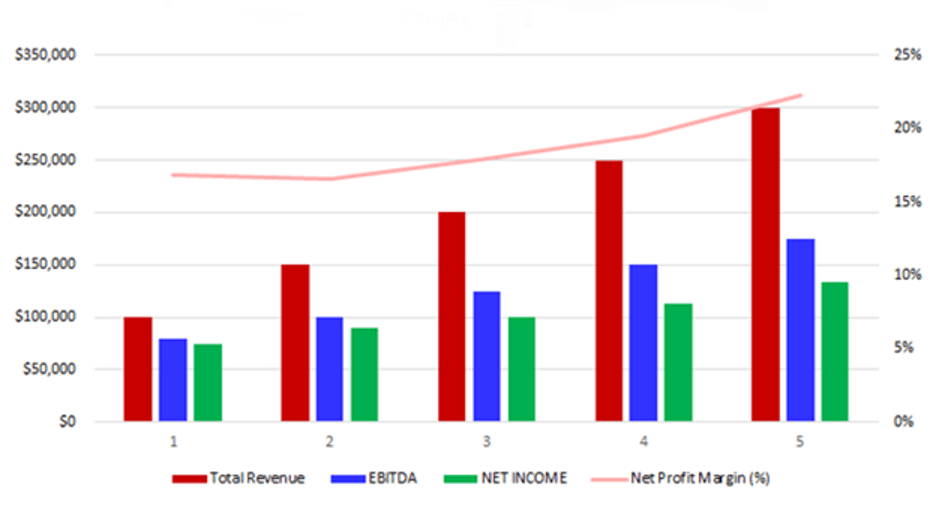This screenshot has height=508, width=936.
Task: Select the blue EBITDA bar for year 4
Action: [644, 343]
